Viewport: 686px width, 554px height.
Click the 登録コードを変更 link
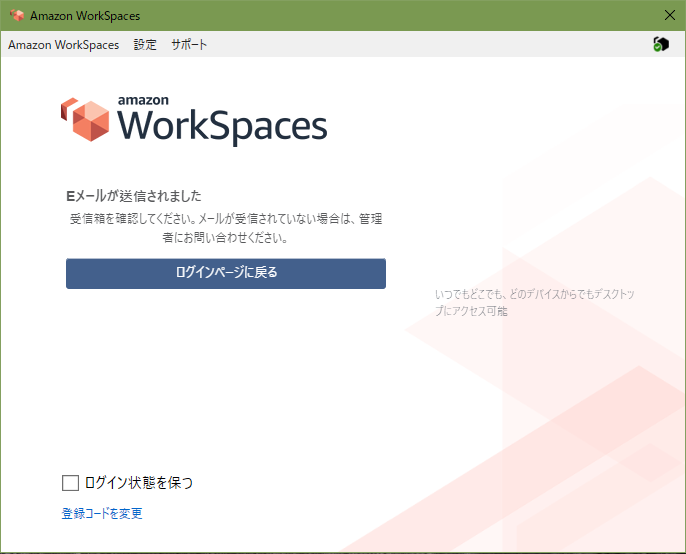102,513
